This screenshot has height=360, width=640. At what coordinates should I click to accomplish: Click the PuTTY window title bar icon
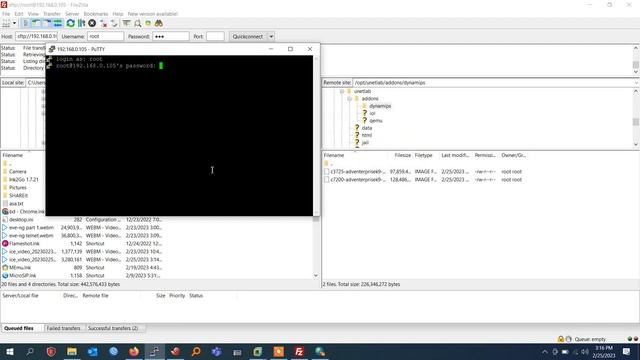[x=52, y=49]
